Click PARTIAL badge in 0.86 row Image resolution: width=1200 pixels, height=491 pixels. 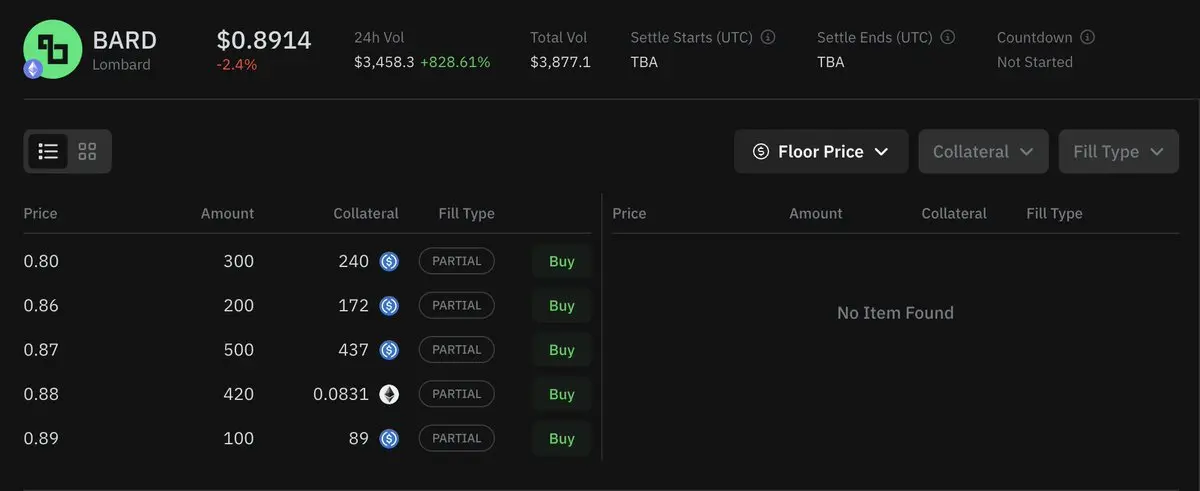pos(457,305)
